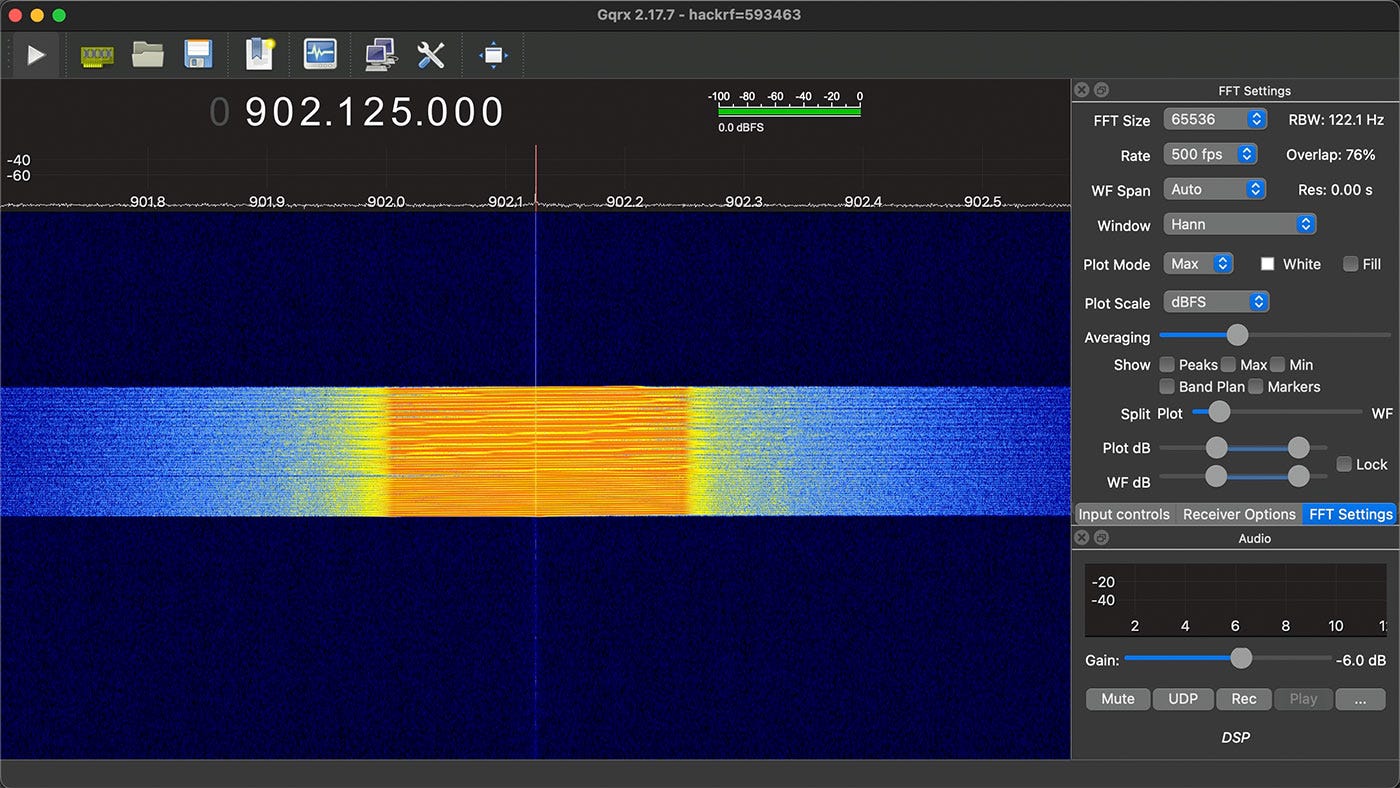Toggle the I/Q recorder tool icon
The height and width of the screenshot is (788, 1400).
pyautogui.click(x=320, y=55)
